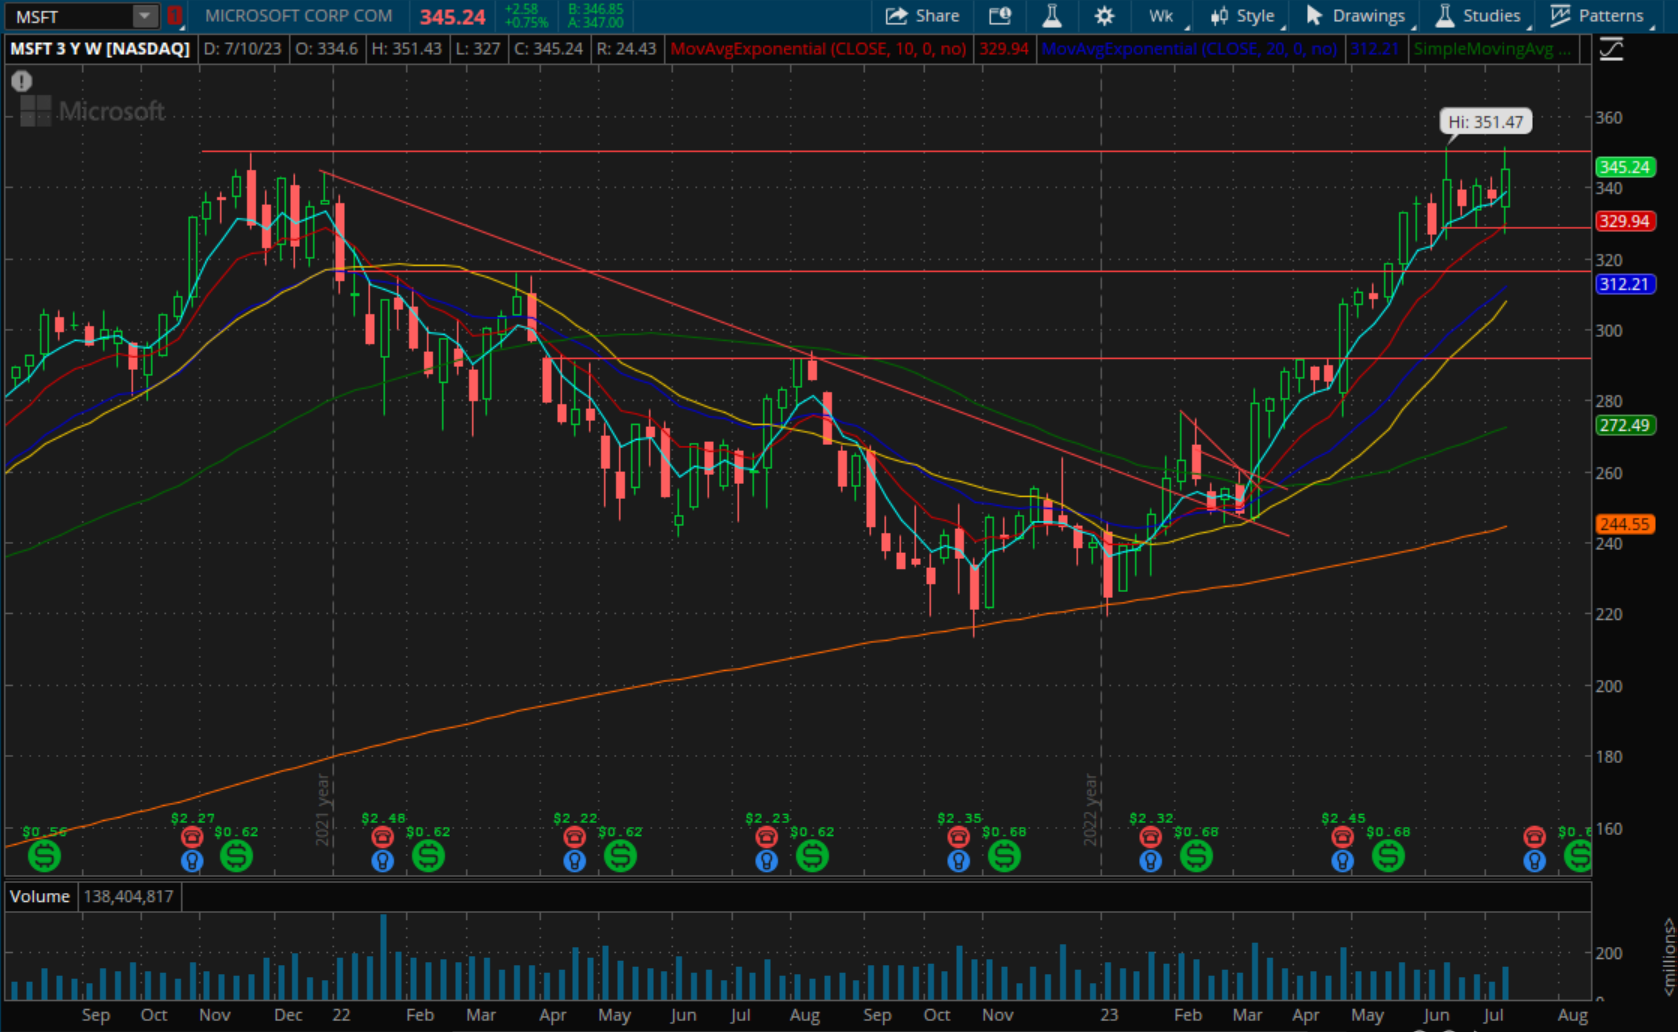Open the flask icon left of the gear
The width and height of the screenshot is (1678, 1032).
click(x=1052, y=16)
